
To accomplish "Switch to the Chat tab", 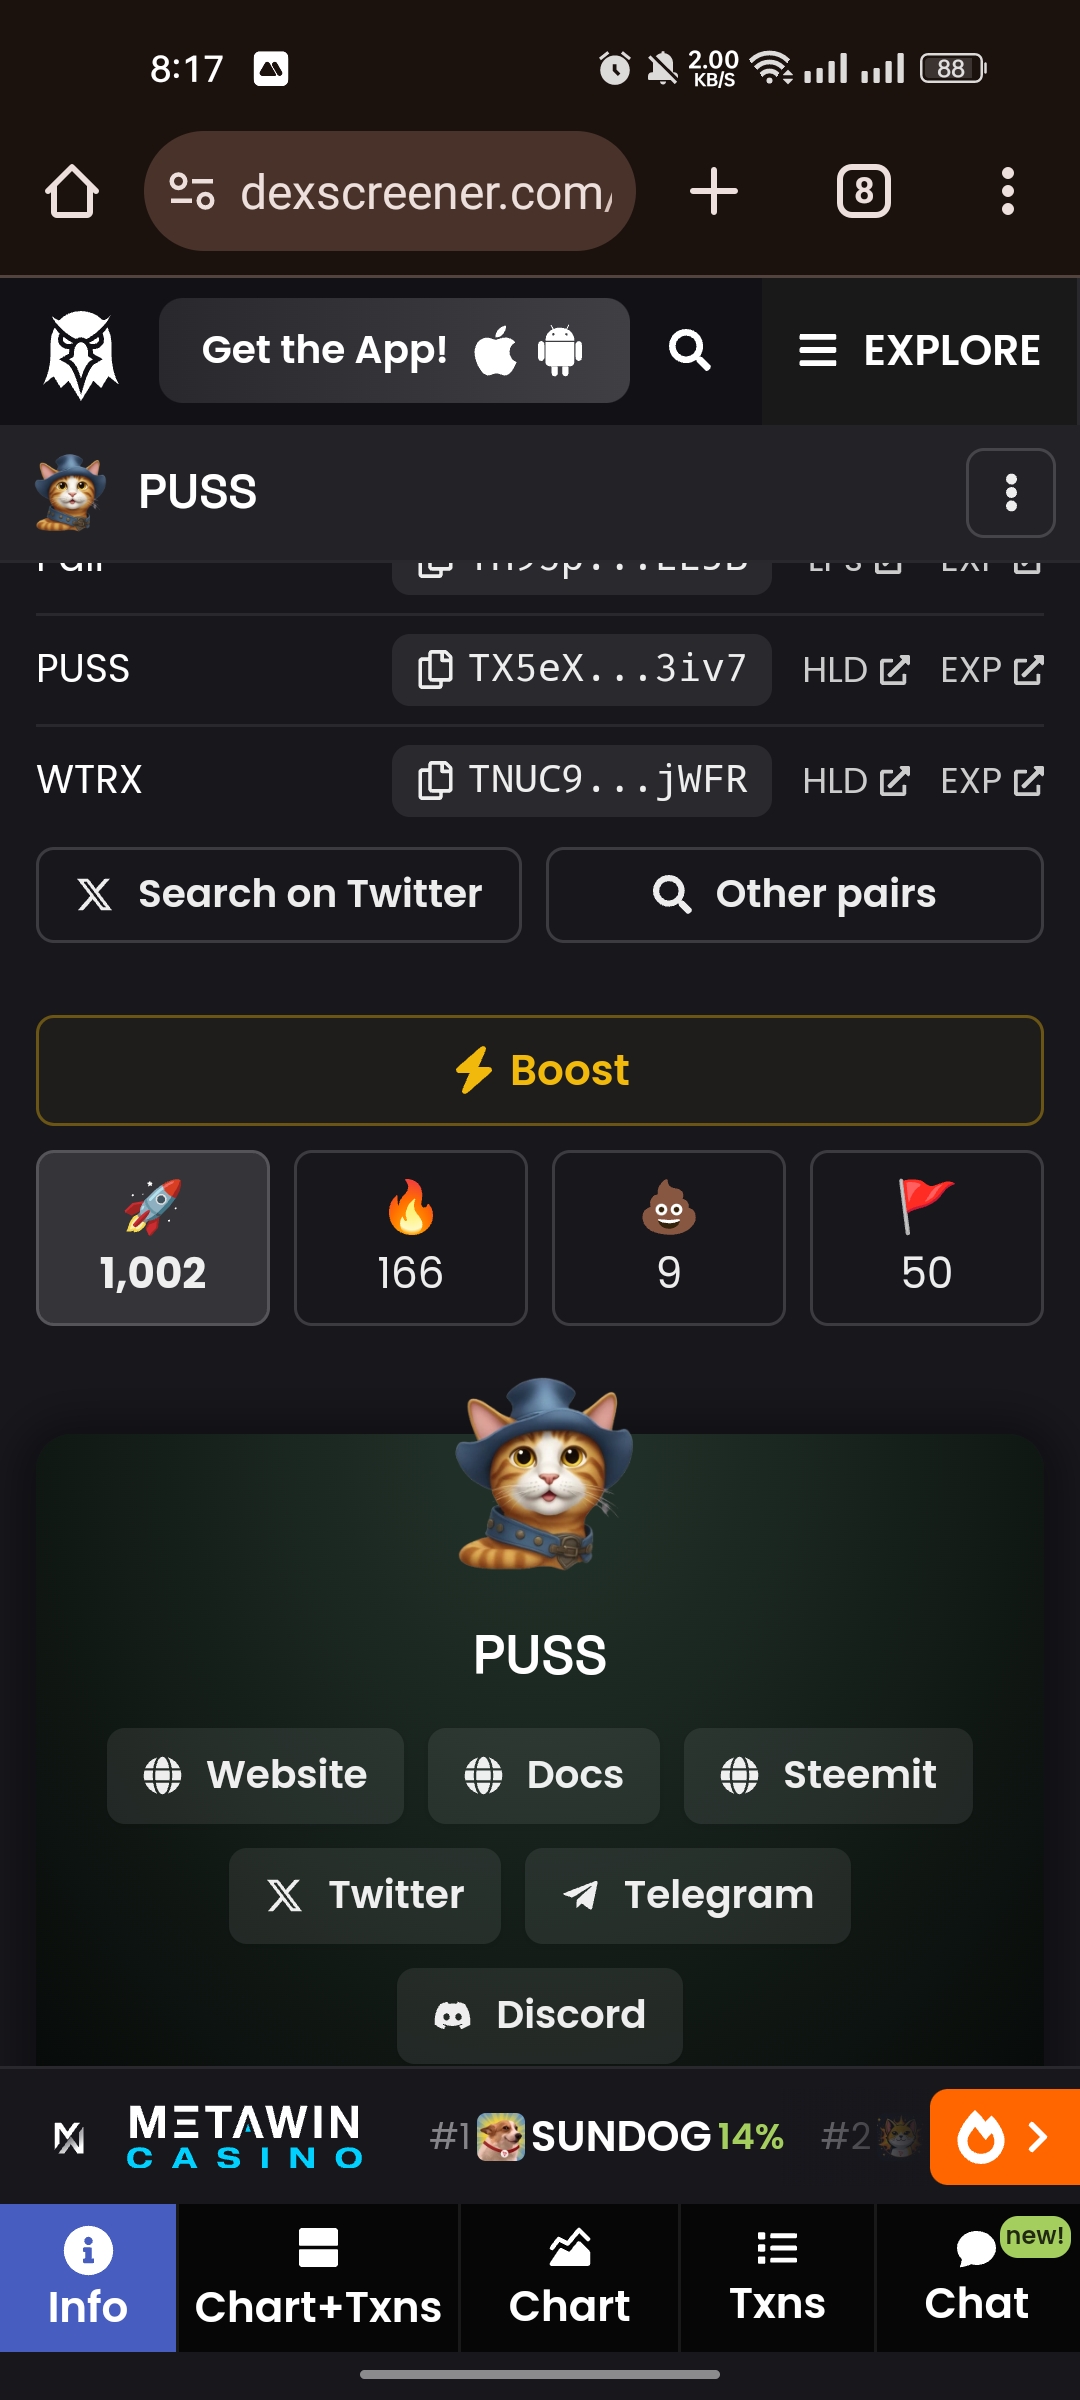I will [977, 2278].
